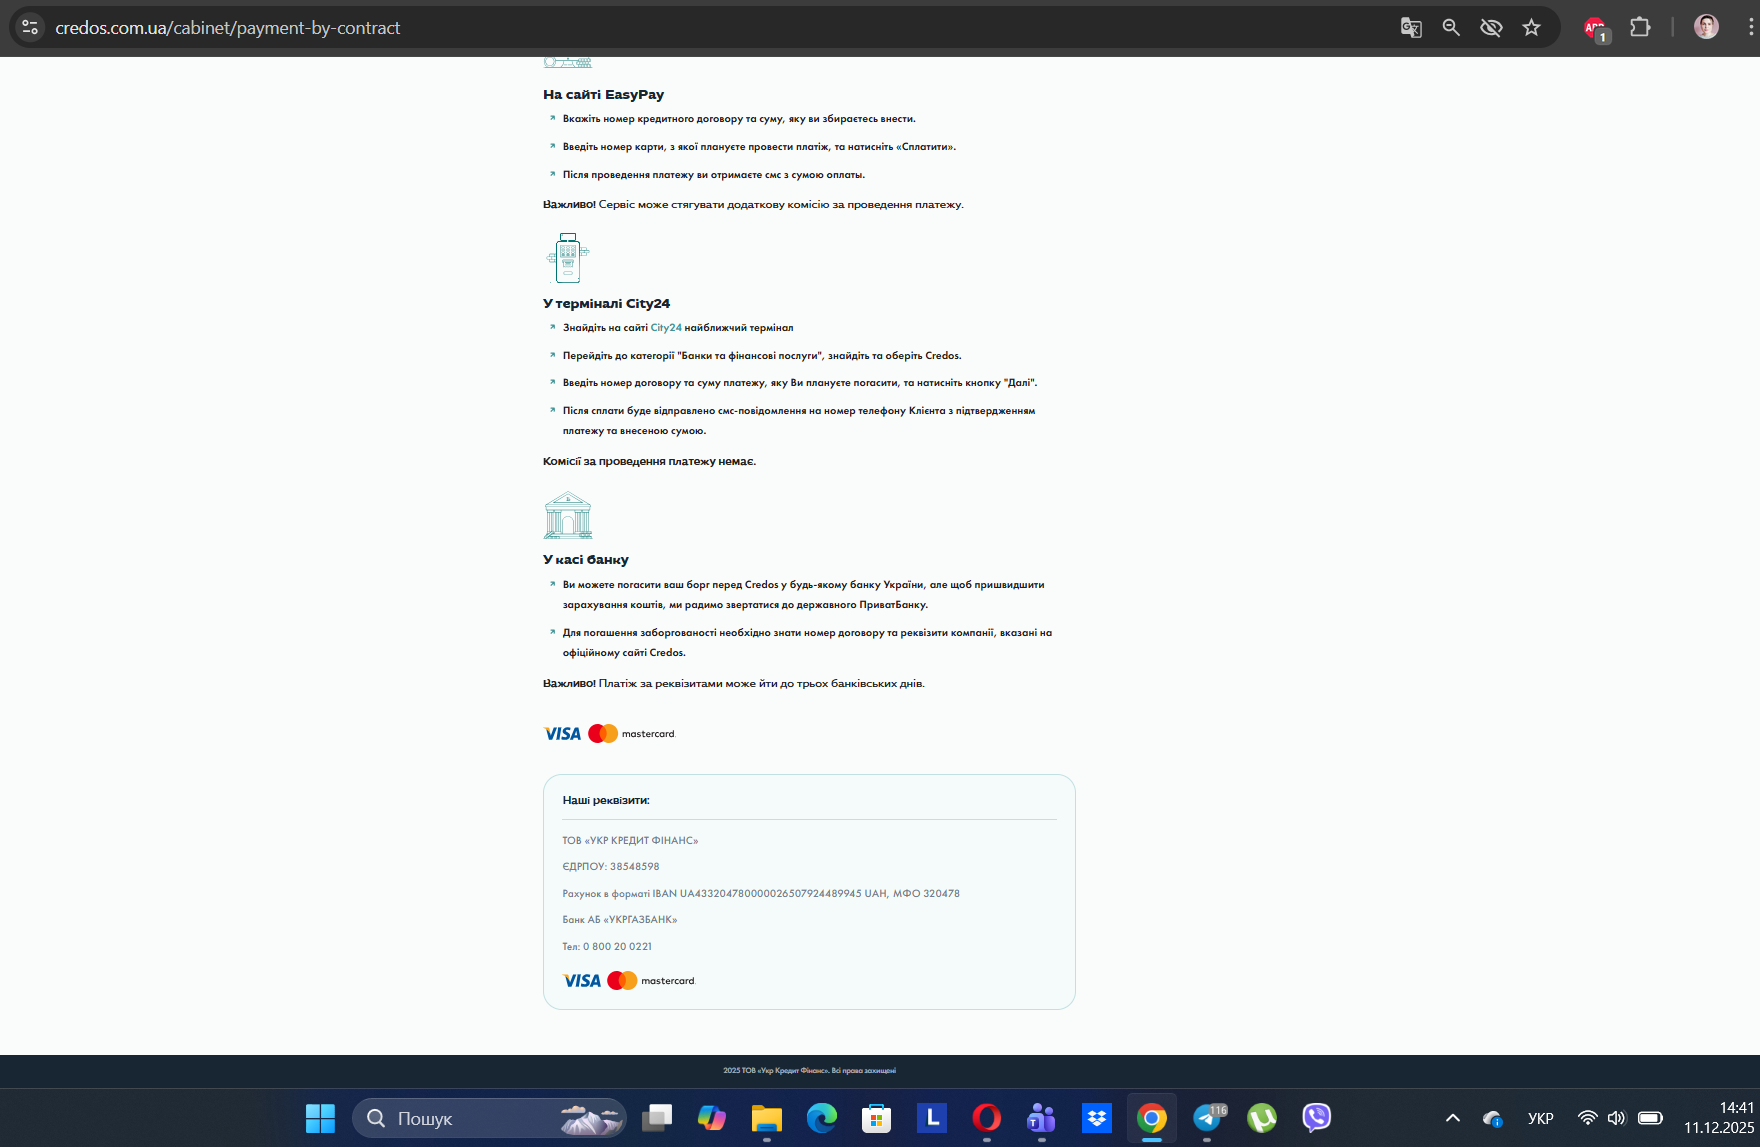Open the Chrome profile avatar
1760x1147 pixels.
coord(1706,28)
